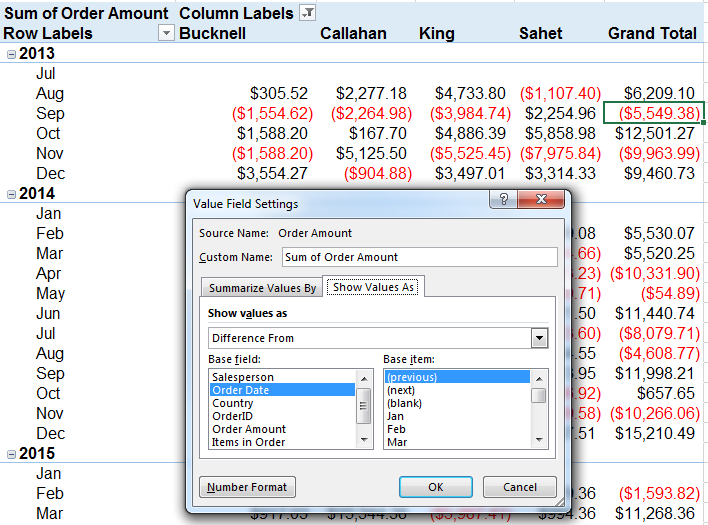Close the Value Field Settings dialog
The image size is (708, 525).
tap(544, 200)
